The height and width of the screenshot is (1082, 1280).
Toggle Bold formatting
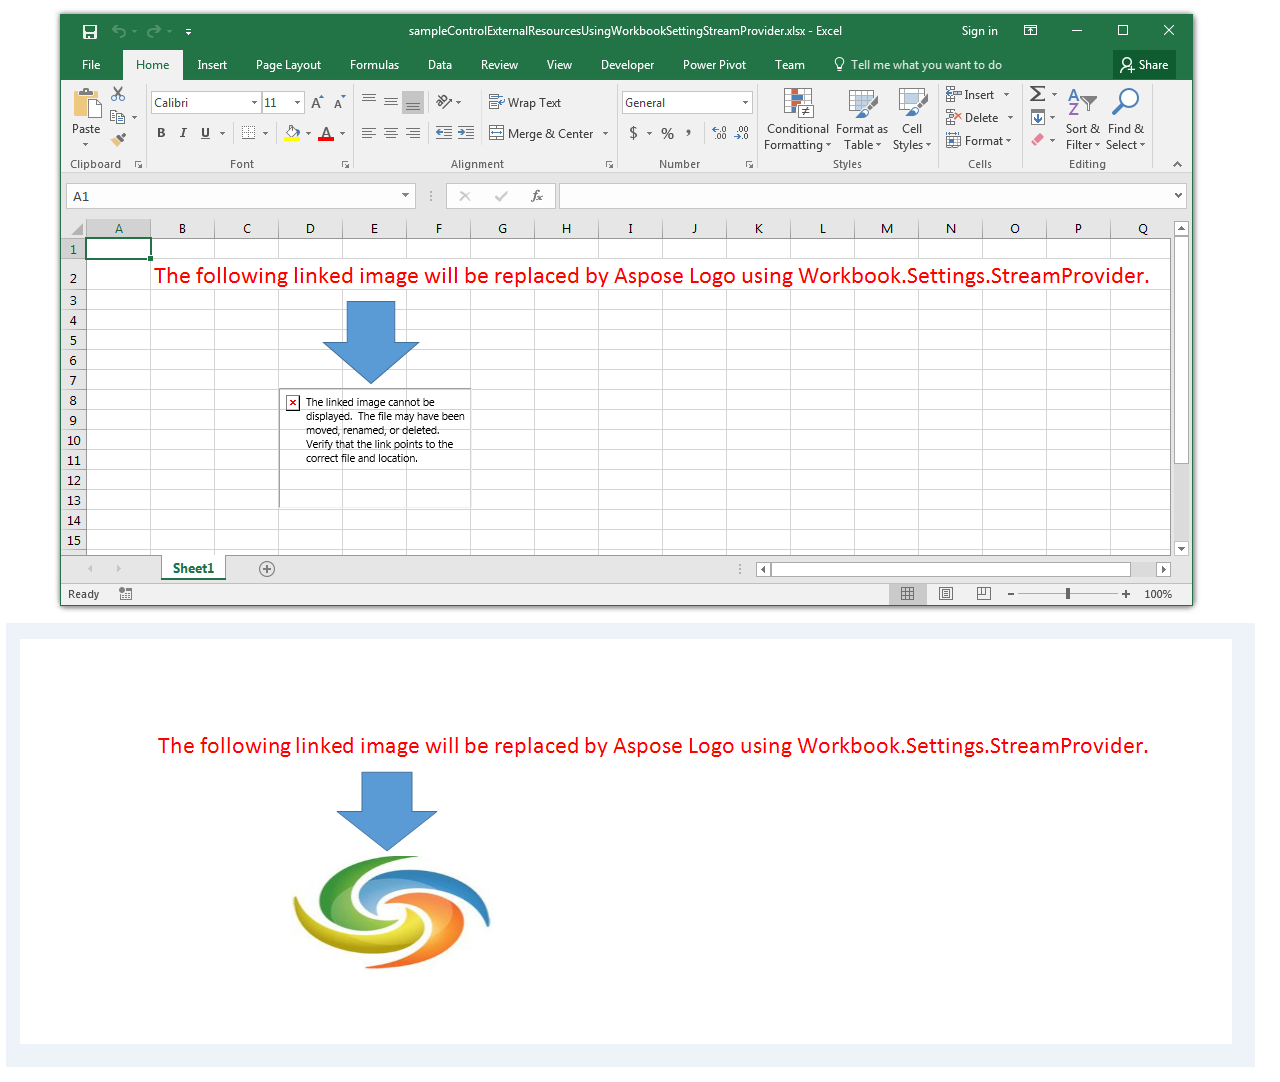pos(161,133)
